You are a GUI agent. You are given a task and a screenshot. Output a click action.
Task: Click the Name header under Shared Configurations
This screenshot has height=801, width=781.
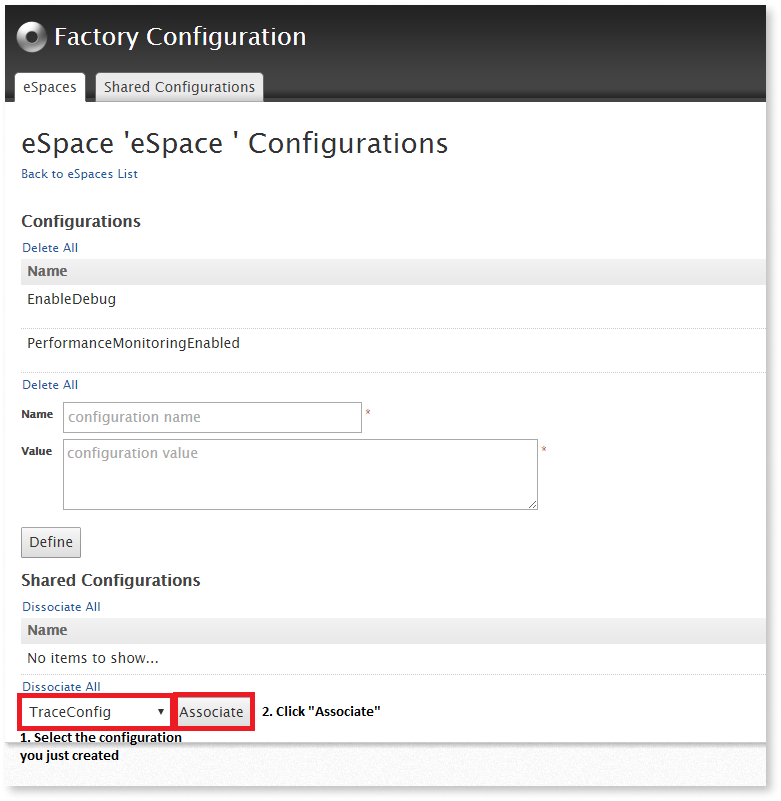tap(46, 630)
